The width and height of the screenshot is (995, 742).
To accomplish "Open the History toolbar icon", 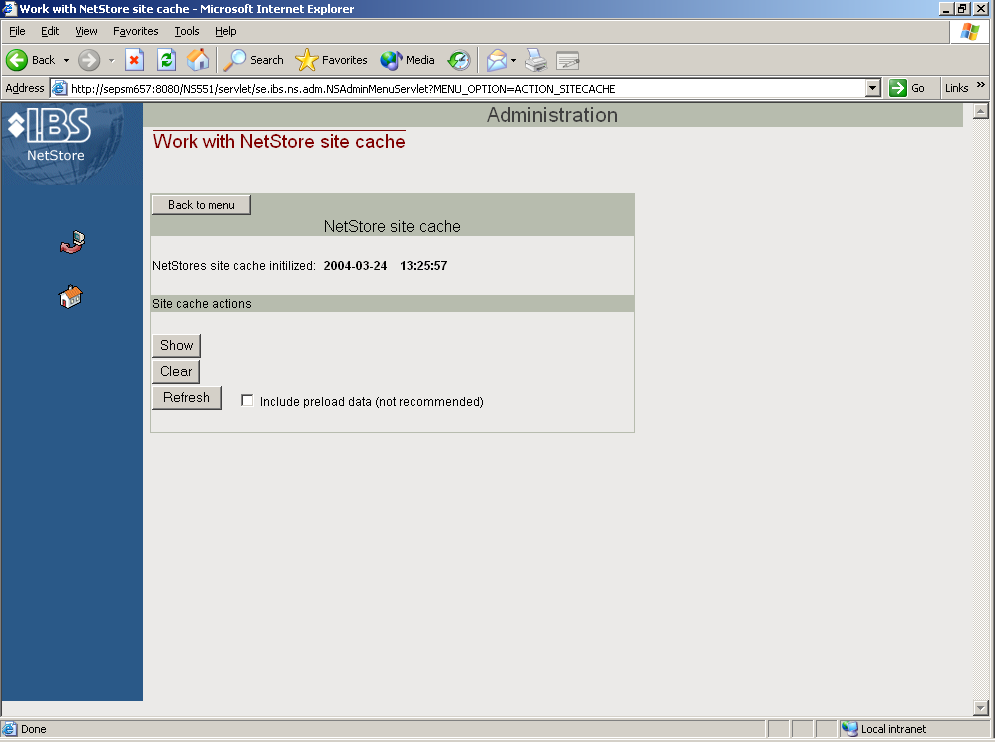I will [x=458, y=60].
